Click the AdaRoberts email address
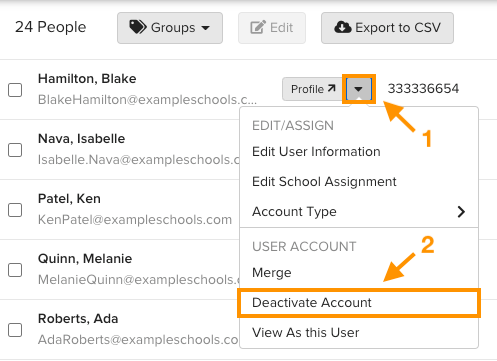Screen dimensions: 497x361 (x=138, y=340)
